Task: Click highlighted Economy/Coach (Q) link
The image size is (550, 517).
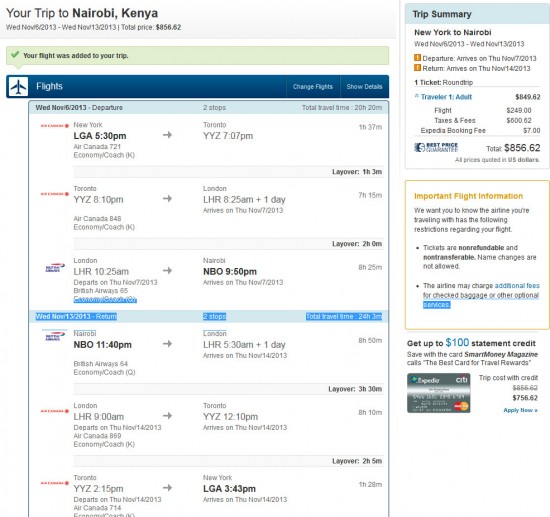Action: [x=105, y=299]
